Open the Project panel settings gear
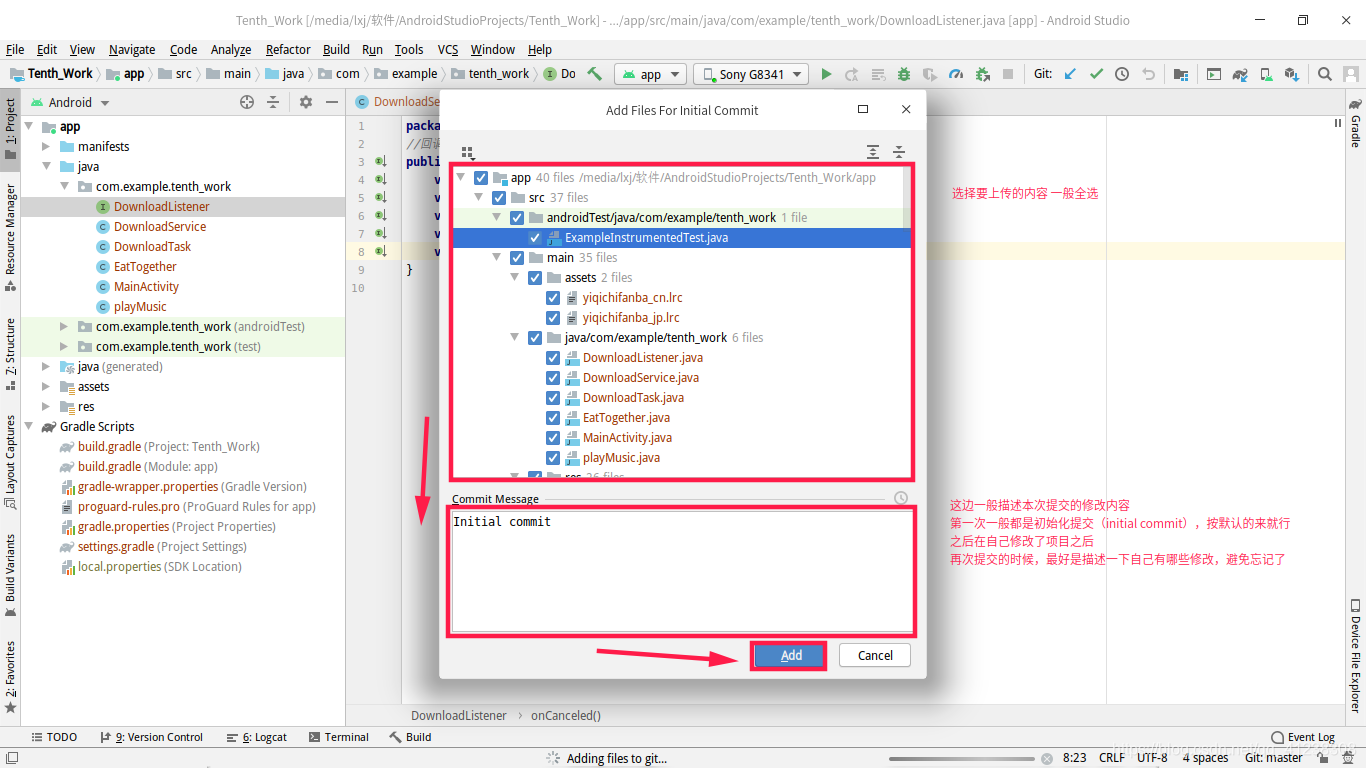Viewport: 1366px width, 768px height. (x=306, y=102)
